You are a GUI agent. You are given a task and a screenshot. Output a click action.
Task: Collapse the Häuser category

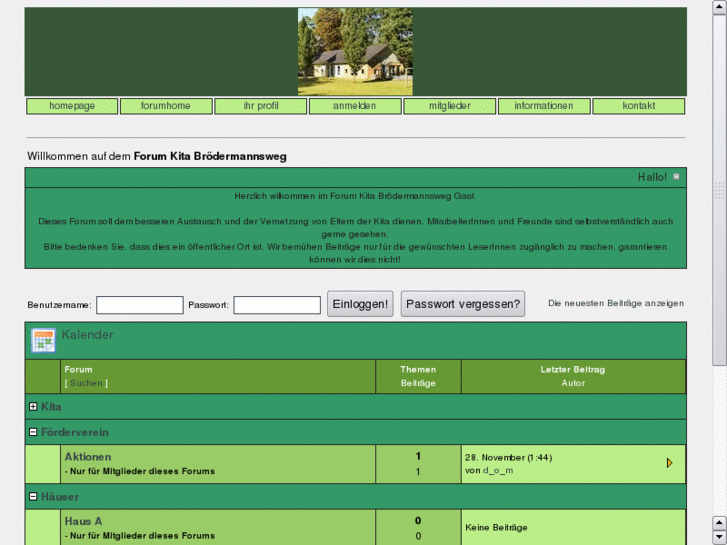pos(34,496)
